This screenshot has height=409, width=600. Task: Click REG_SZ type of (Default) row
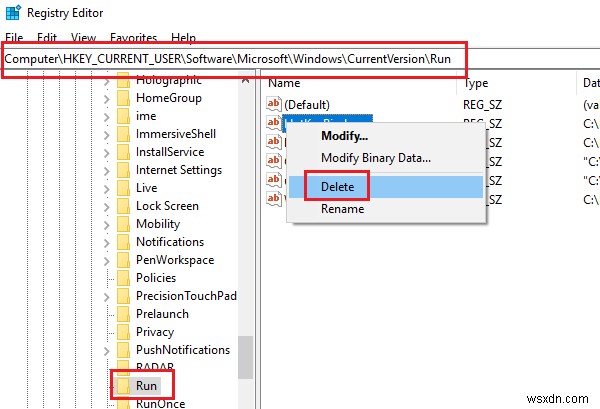tap(482, 105)
